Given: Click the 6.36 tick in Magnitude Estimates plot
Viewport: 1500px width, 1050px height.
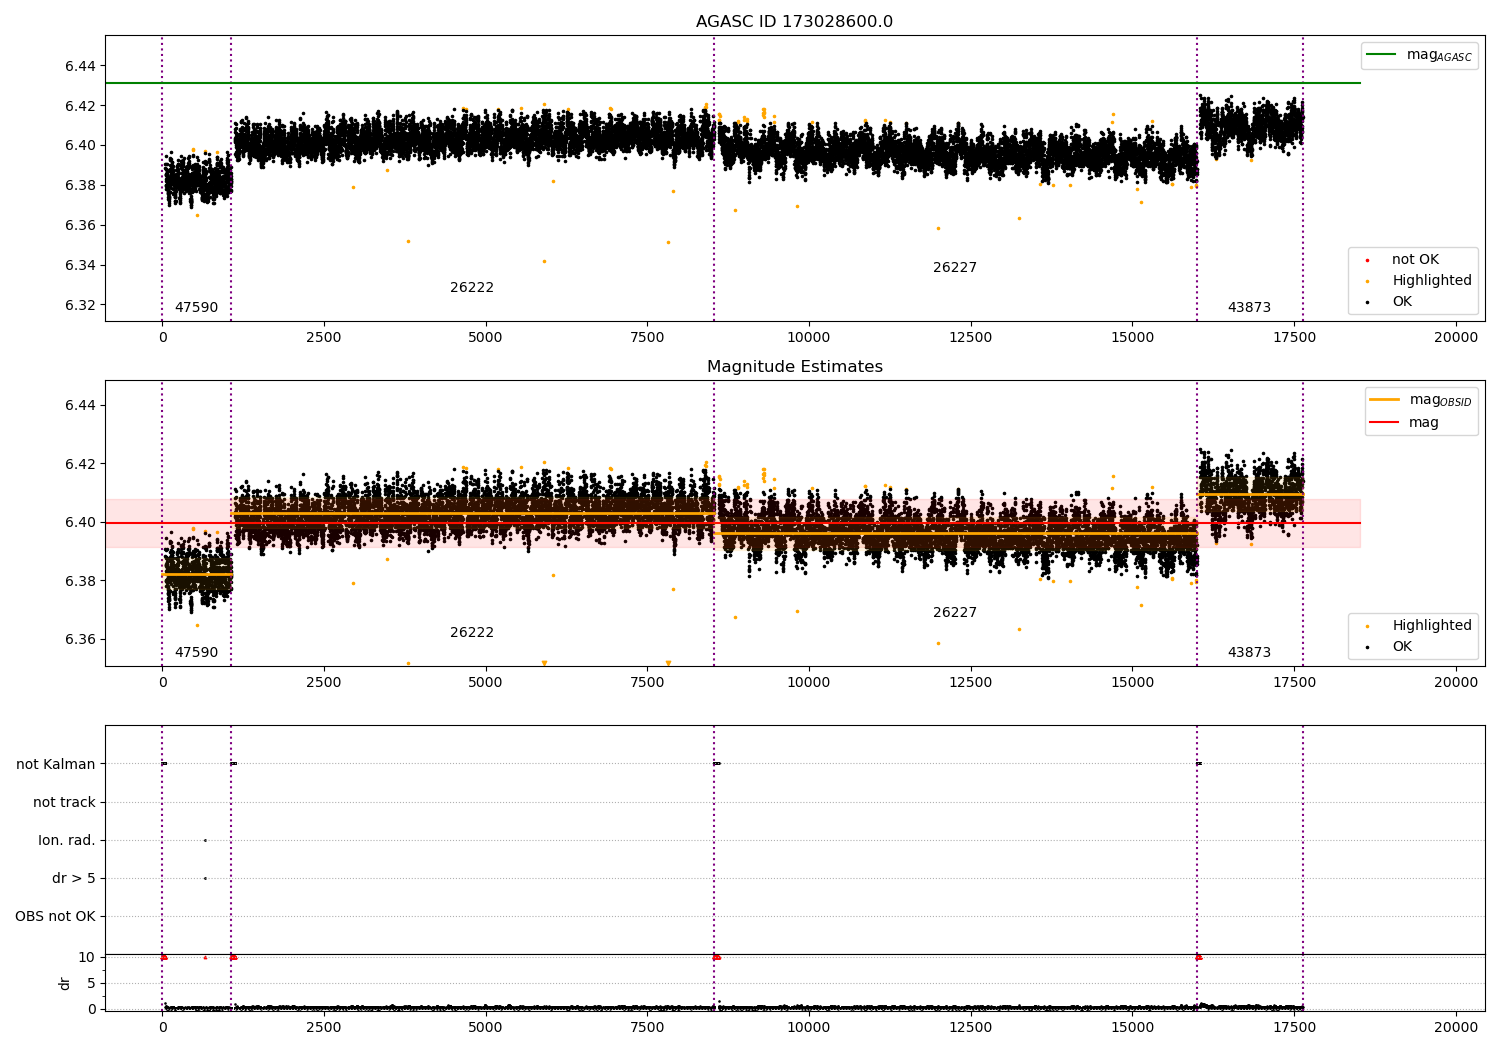Looking at the screenshot, I should click(79, 640).
